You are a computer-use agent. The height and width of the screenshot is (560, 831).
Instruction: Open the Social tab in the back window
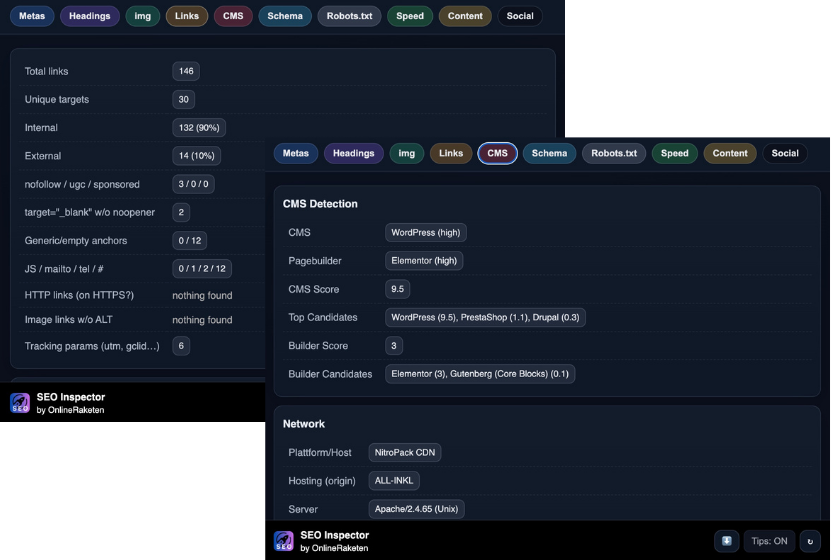pos(520,16)
